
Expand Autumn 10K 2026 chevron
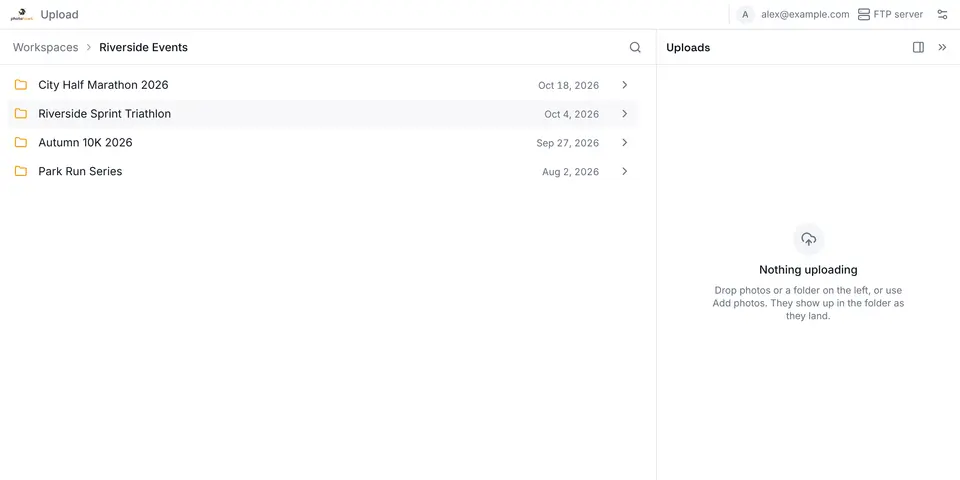pos(624,143)
